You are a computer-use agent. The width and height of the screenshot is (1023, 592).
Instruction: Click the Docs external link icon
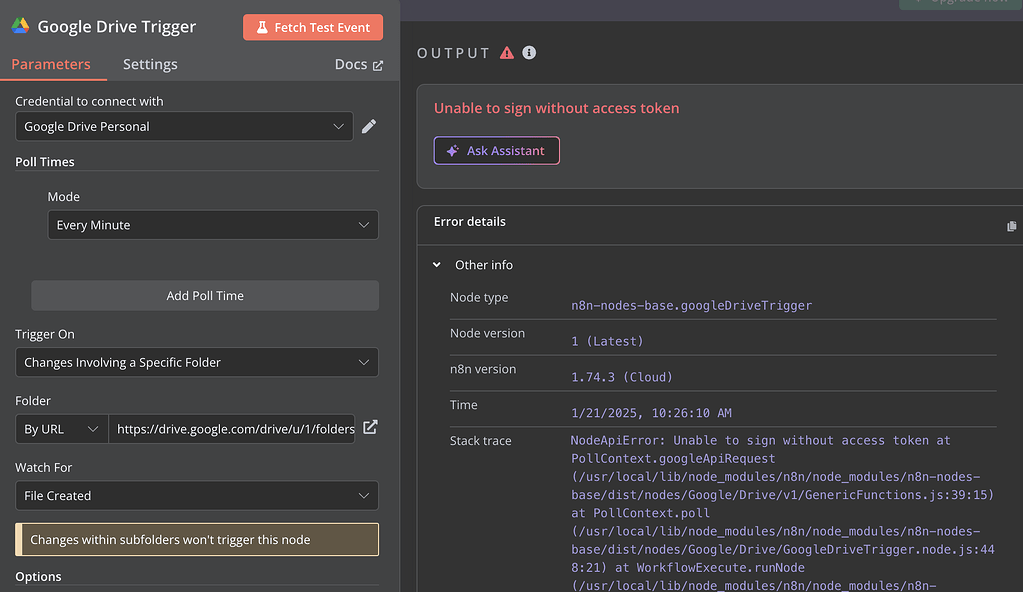tap(378, 65)
